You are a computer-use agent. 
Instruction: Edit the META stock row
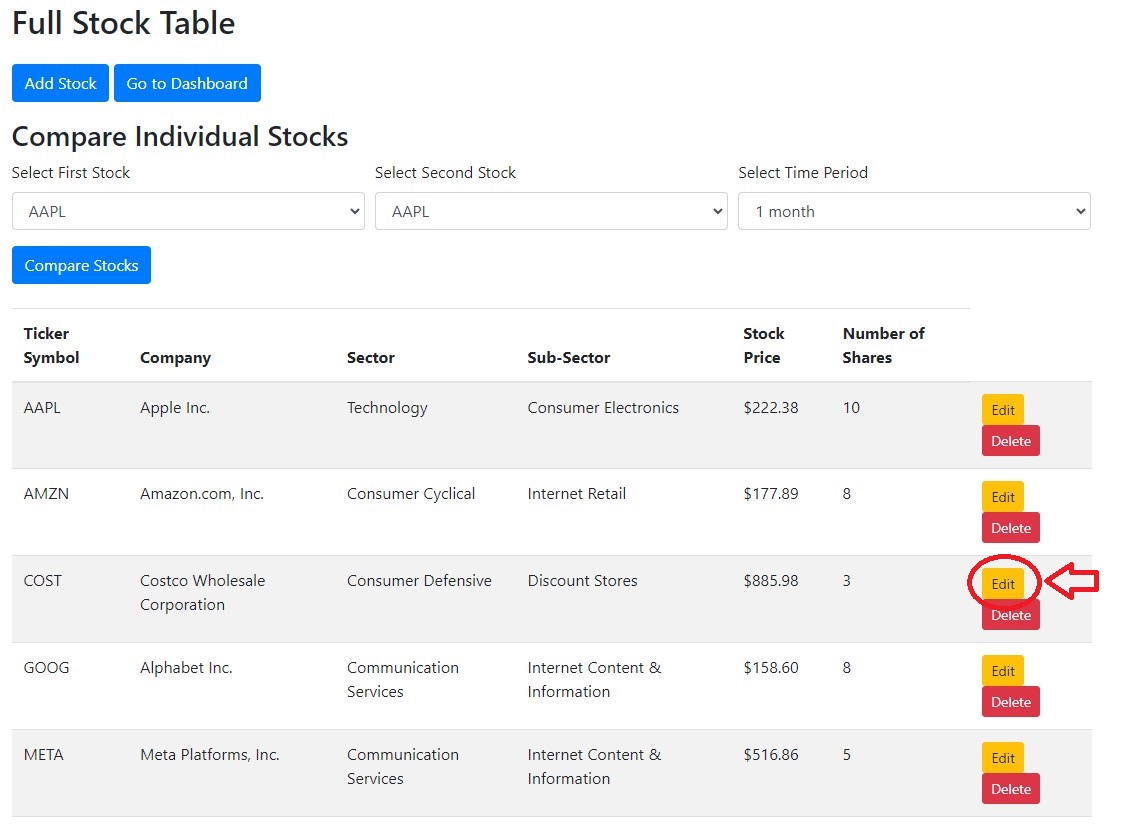pyautogui.click(x=1002, y=758)
